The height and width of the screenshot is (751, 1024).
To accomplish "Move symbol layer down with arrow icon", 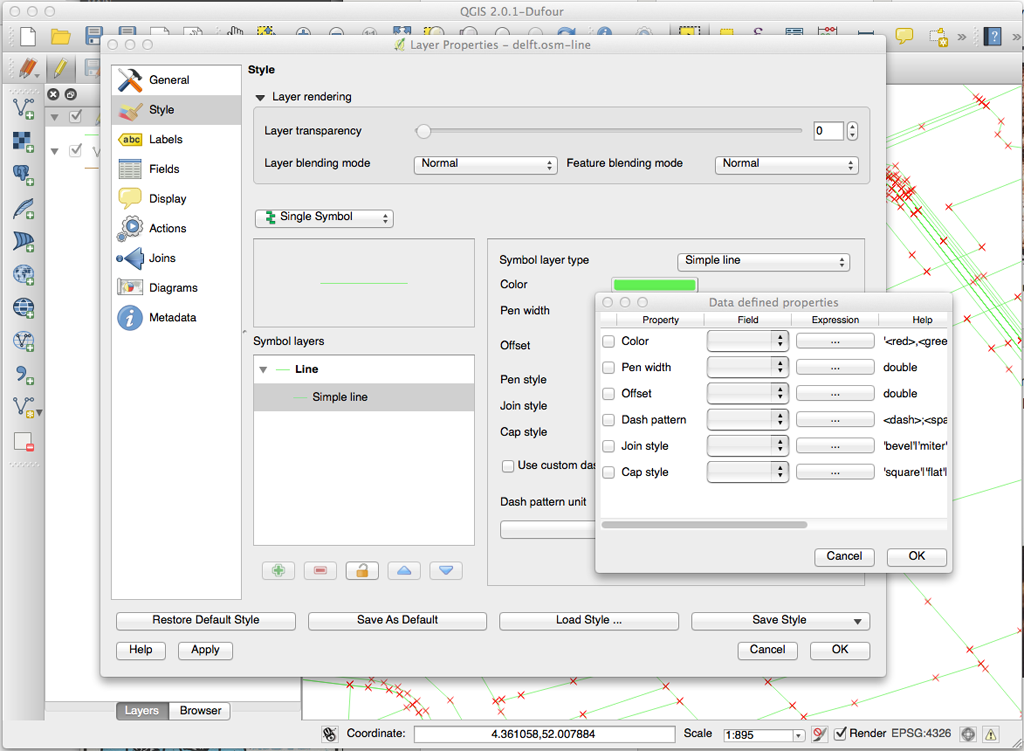I will click(446, 570).
